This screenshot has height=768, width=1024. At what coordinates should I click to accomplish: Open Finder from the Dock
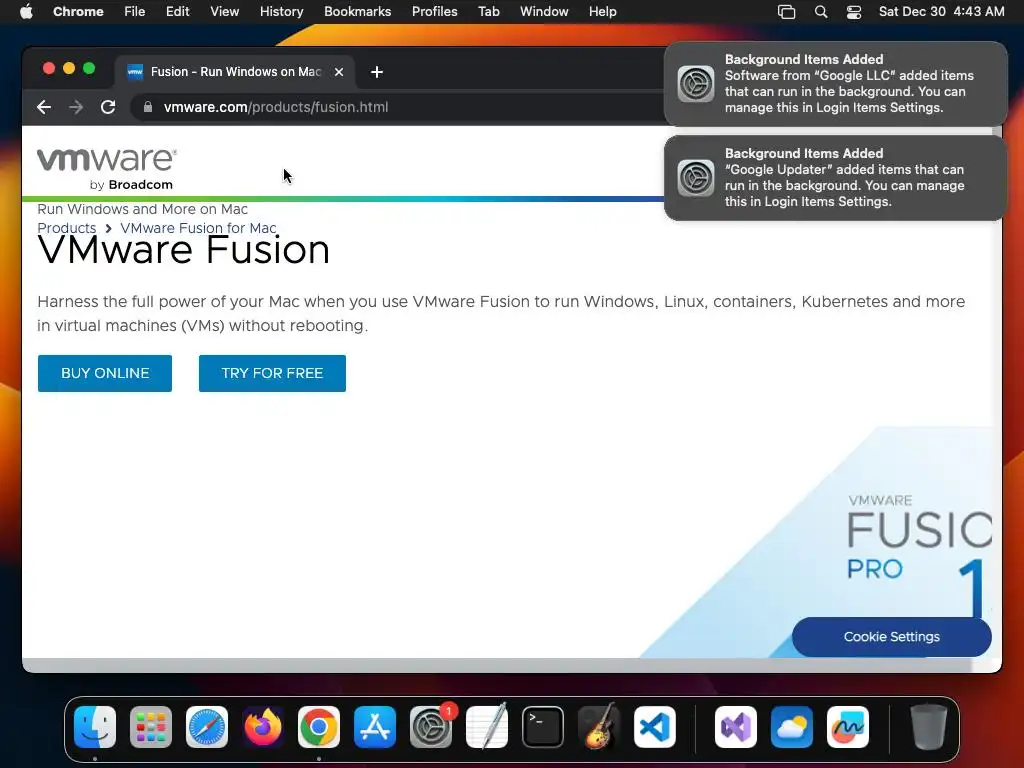(x=95, y=727)
